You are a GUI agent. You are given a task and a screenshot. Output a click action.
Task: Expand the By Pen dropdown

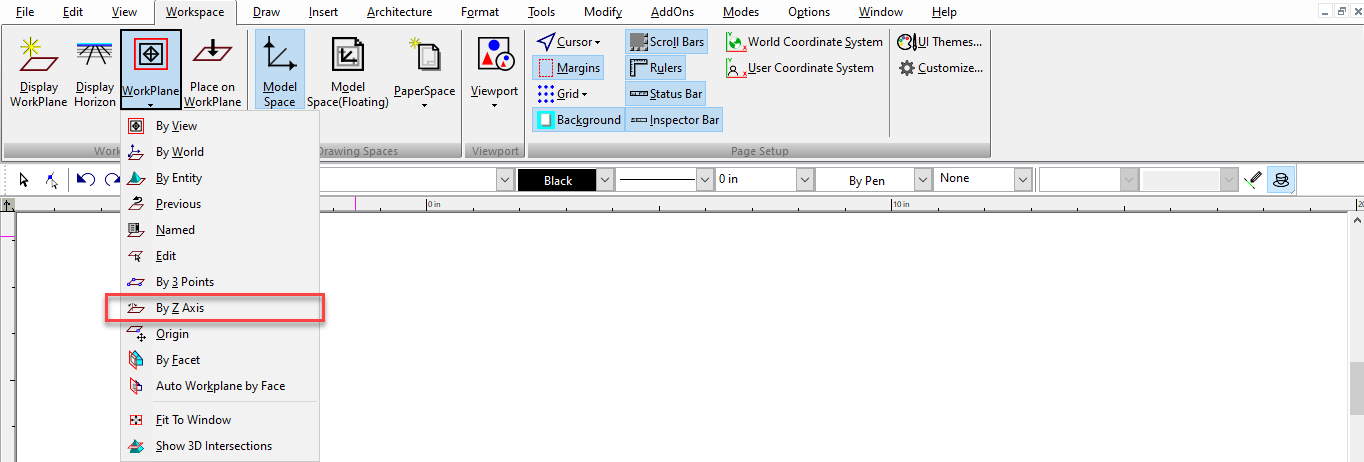pos(921,180)
